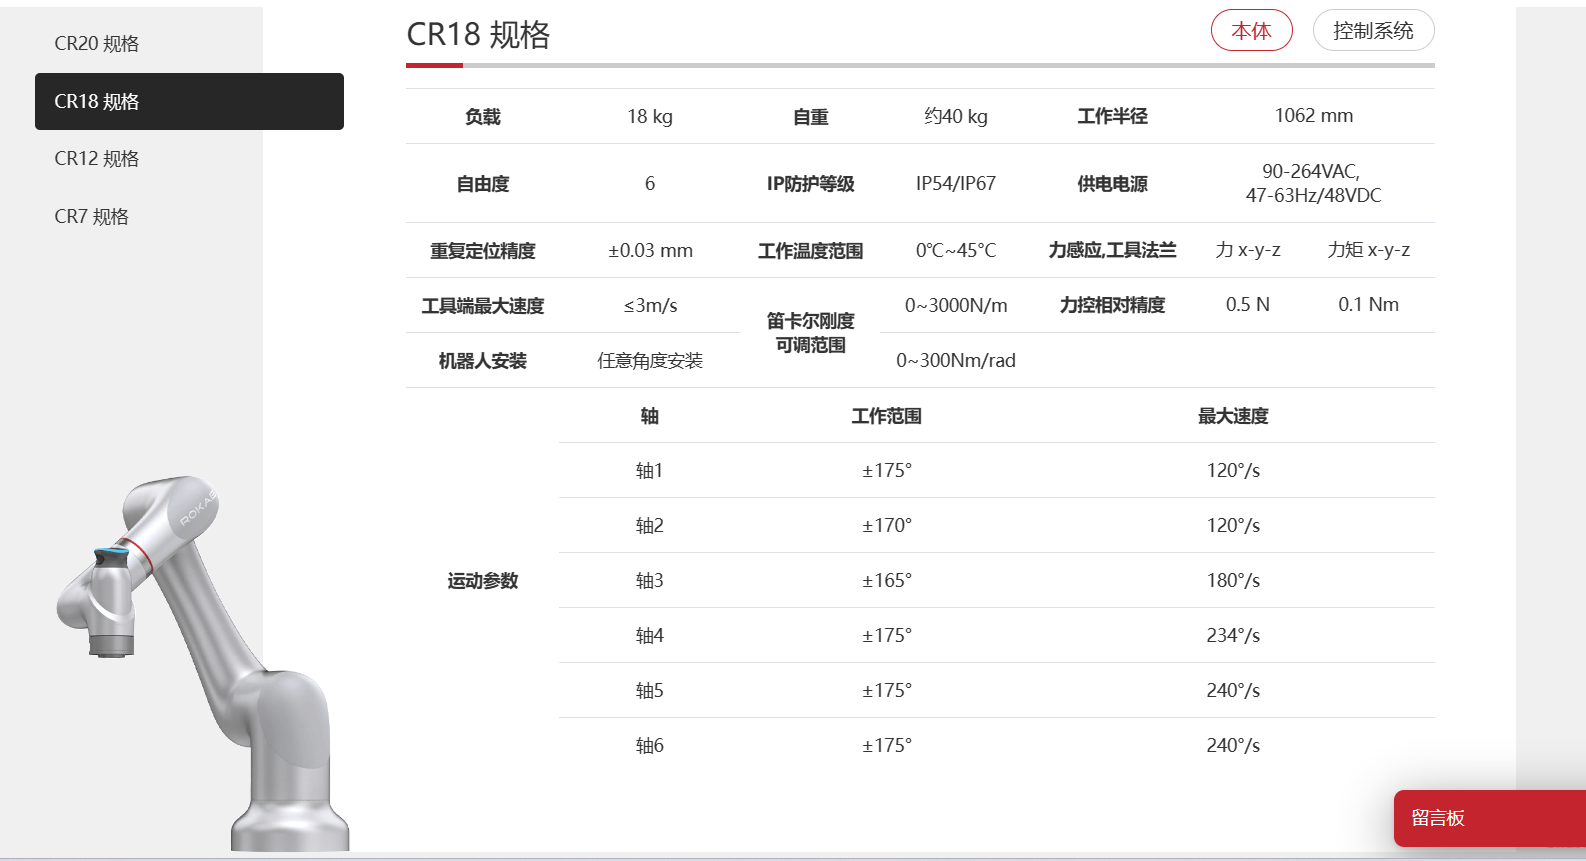Select the CR18 规格 sidebar item
The image size is (1586, 861).
pos(189,101)
